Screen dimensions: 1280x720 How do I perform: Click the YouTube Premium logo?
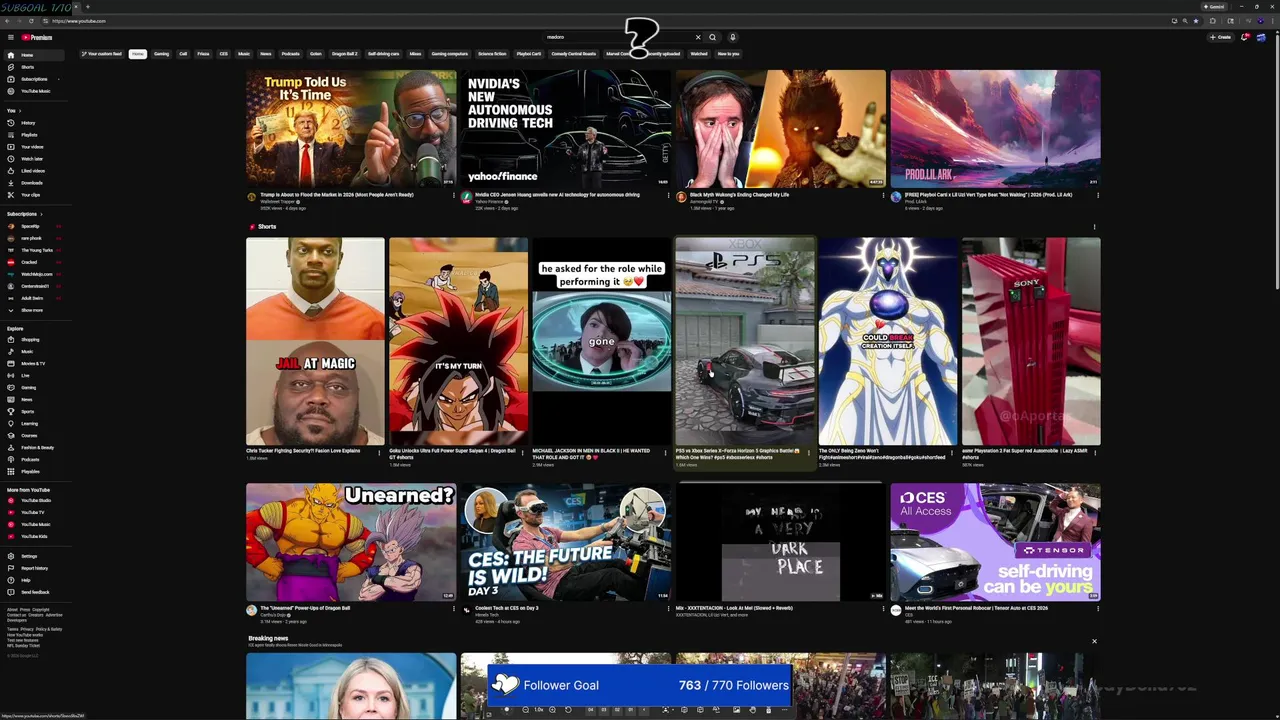tap(37, 37)
